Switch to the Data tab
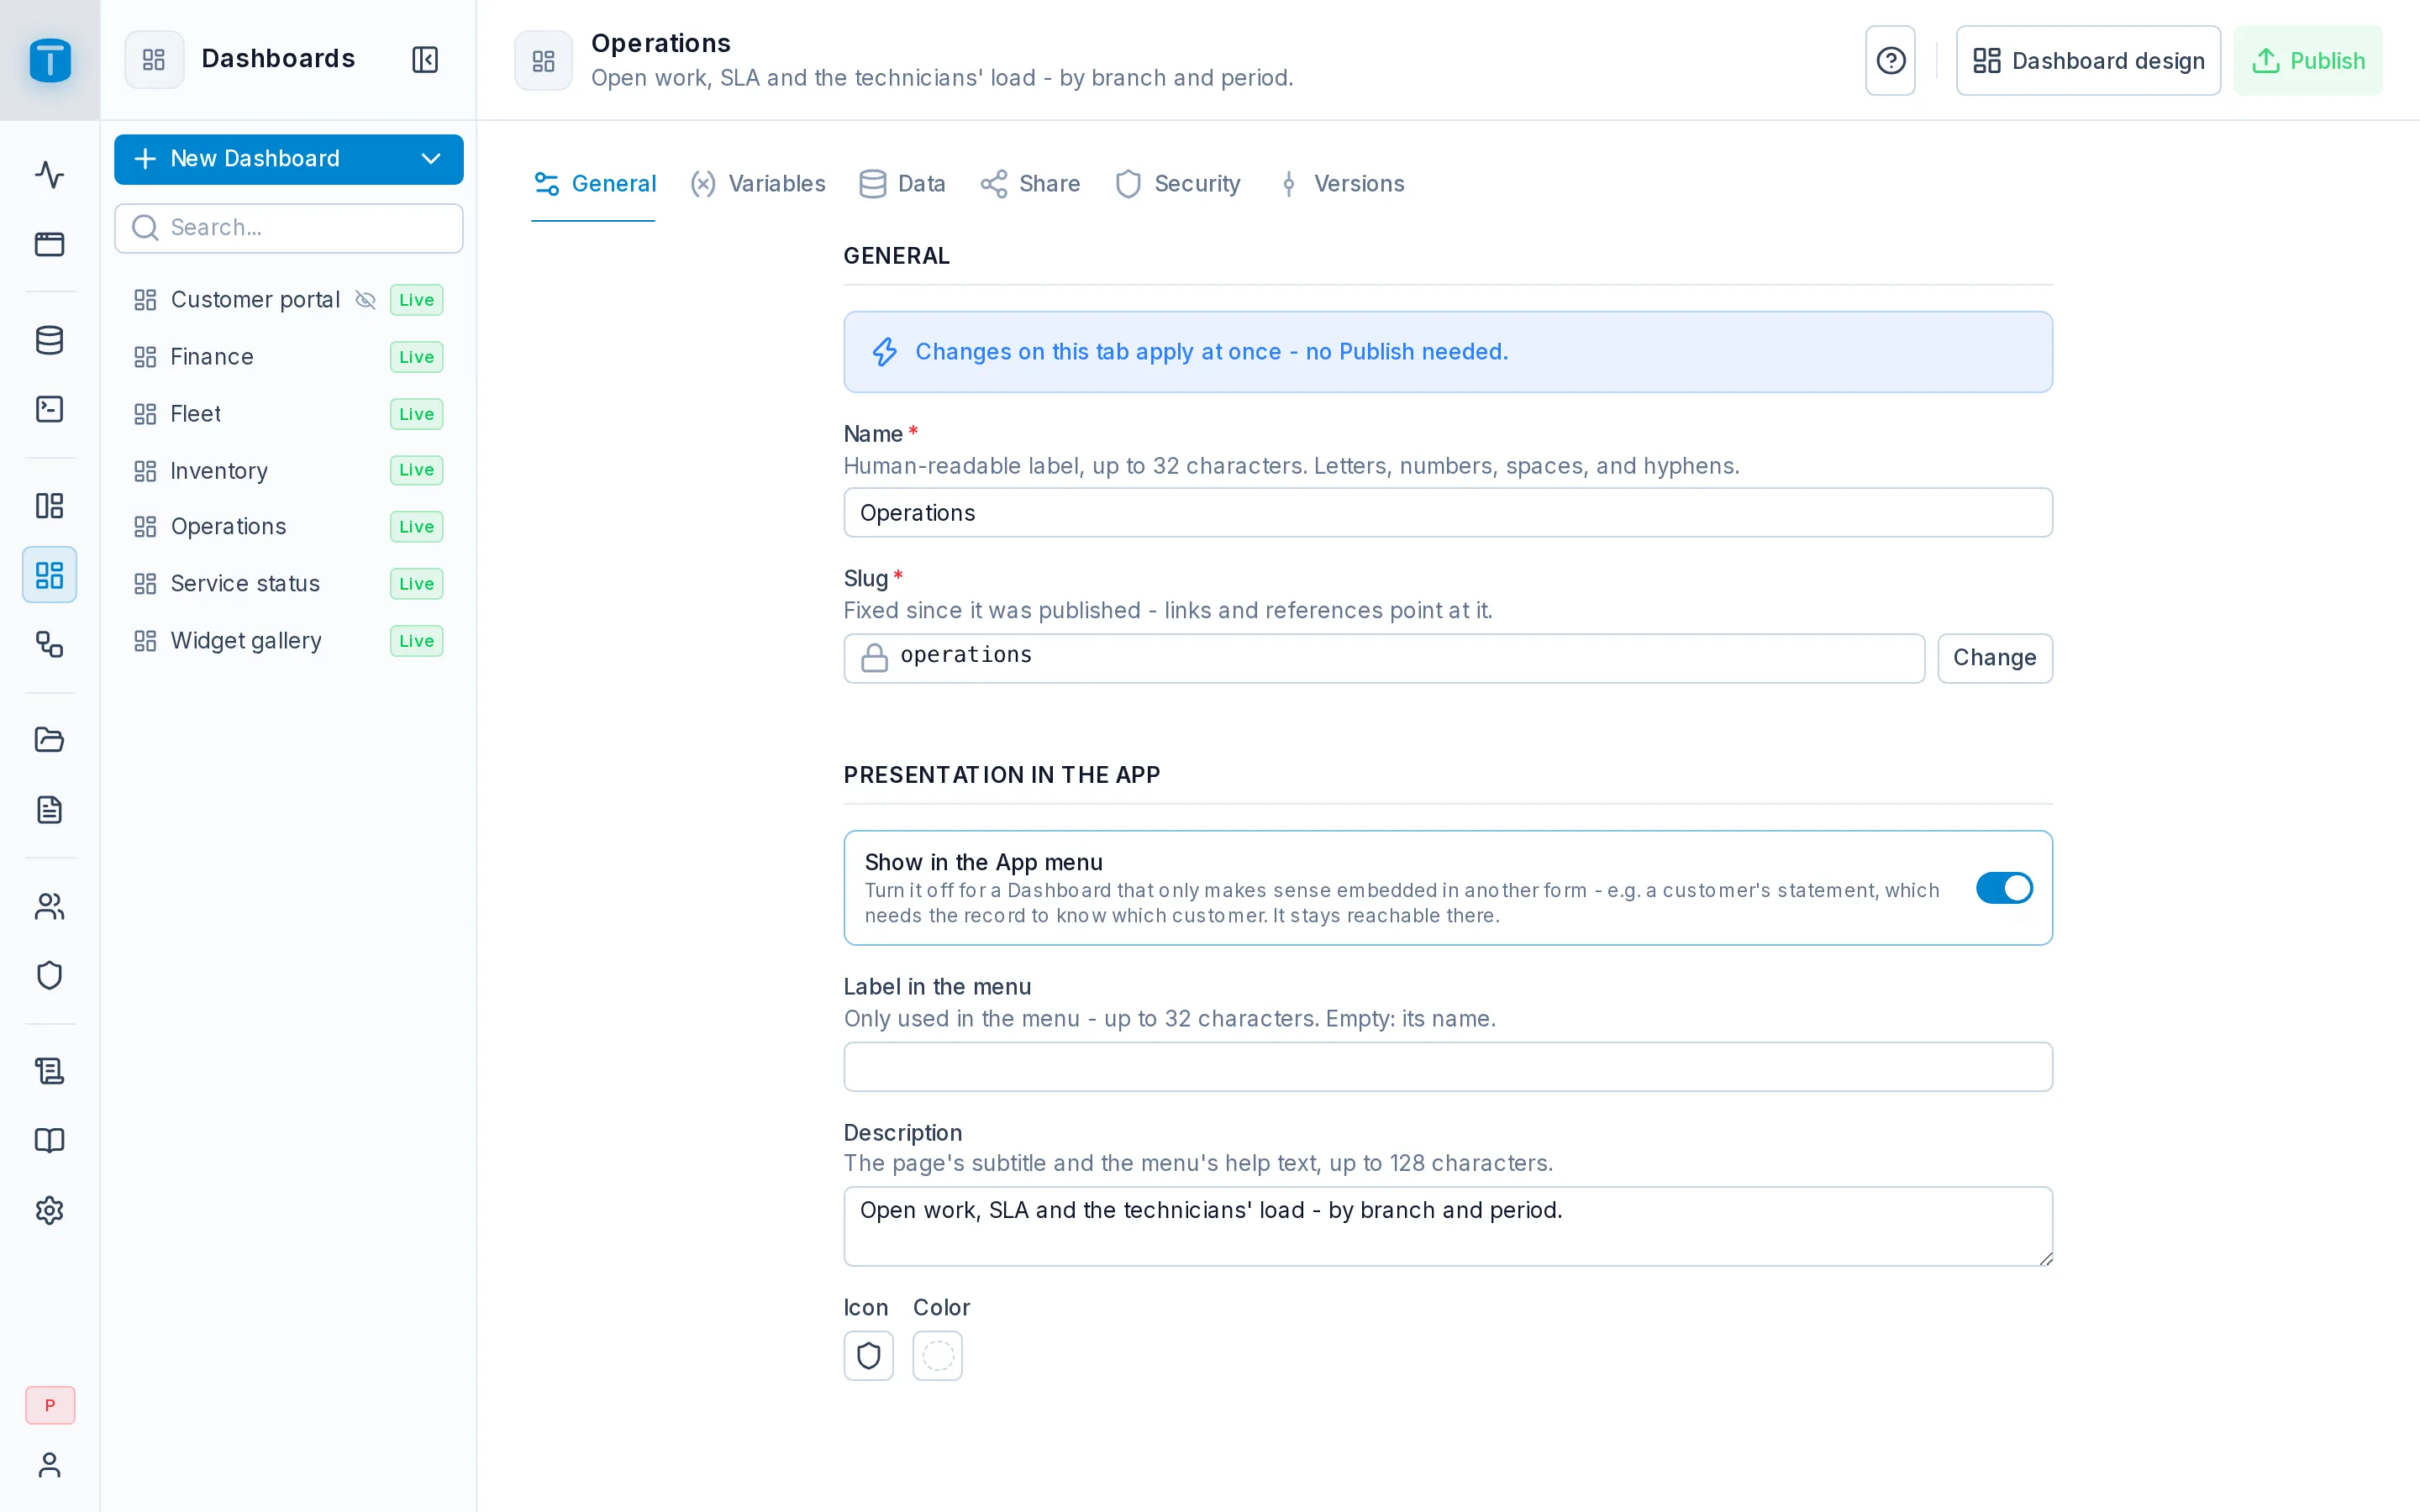2420x1512 pixels. (x=902, y=184)
